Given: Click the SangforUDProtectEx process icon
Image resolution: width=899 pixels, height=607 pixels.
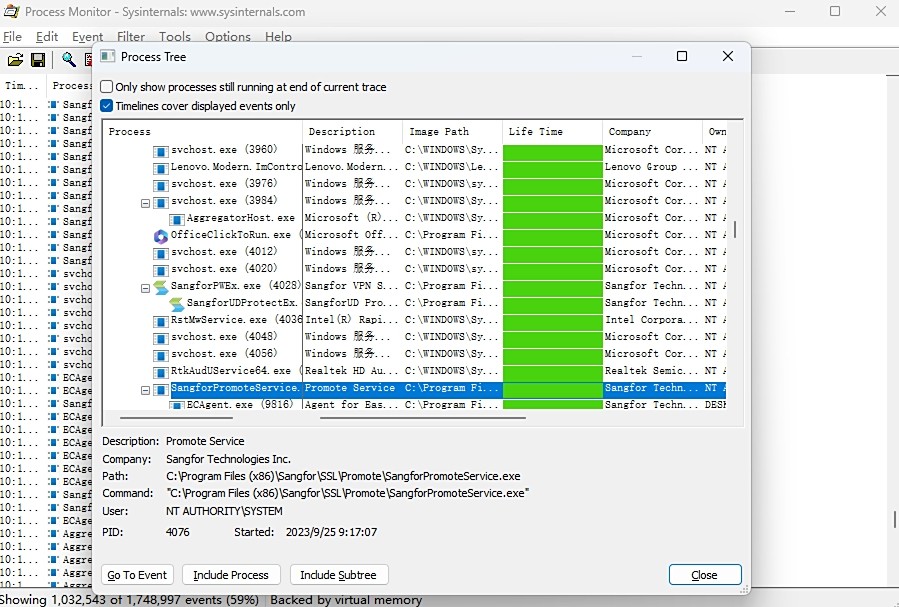Looking at the screenshot, I should pos(176,303).
